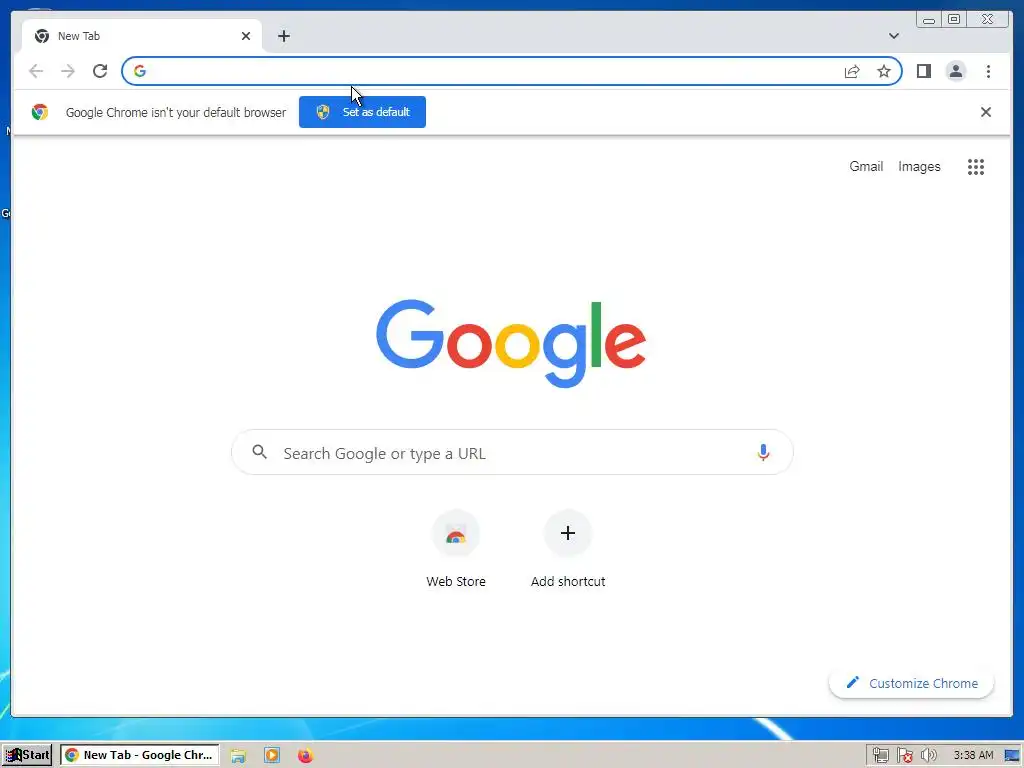Open the Google apps grid
The width and height of the screenshot is (1024, 768).
(x=976, y=167)
